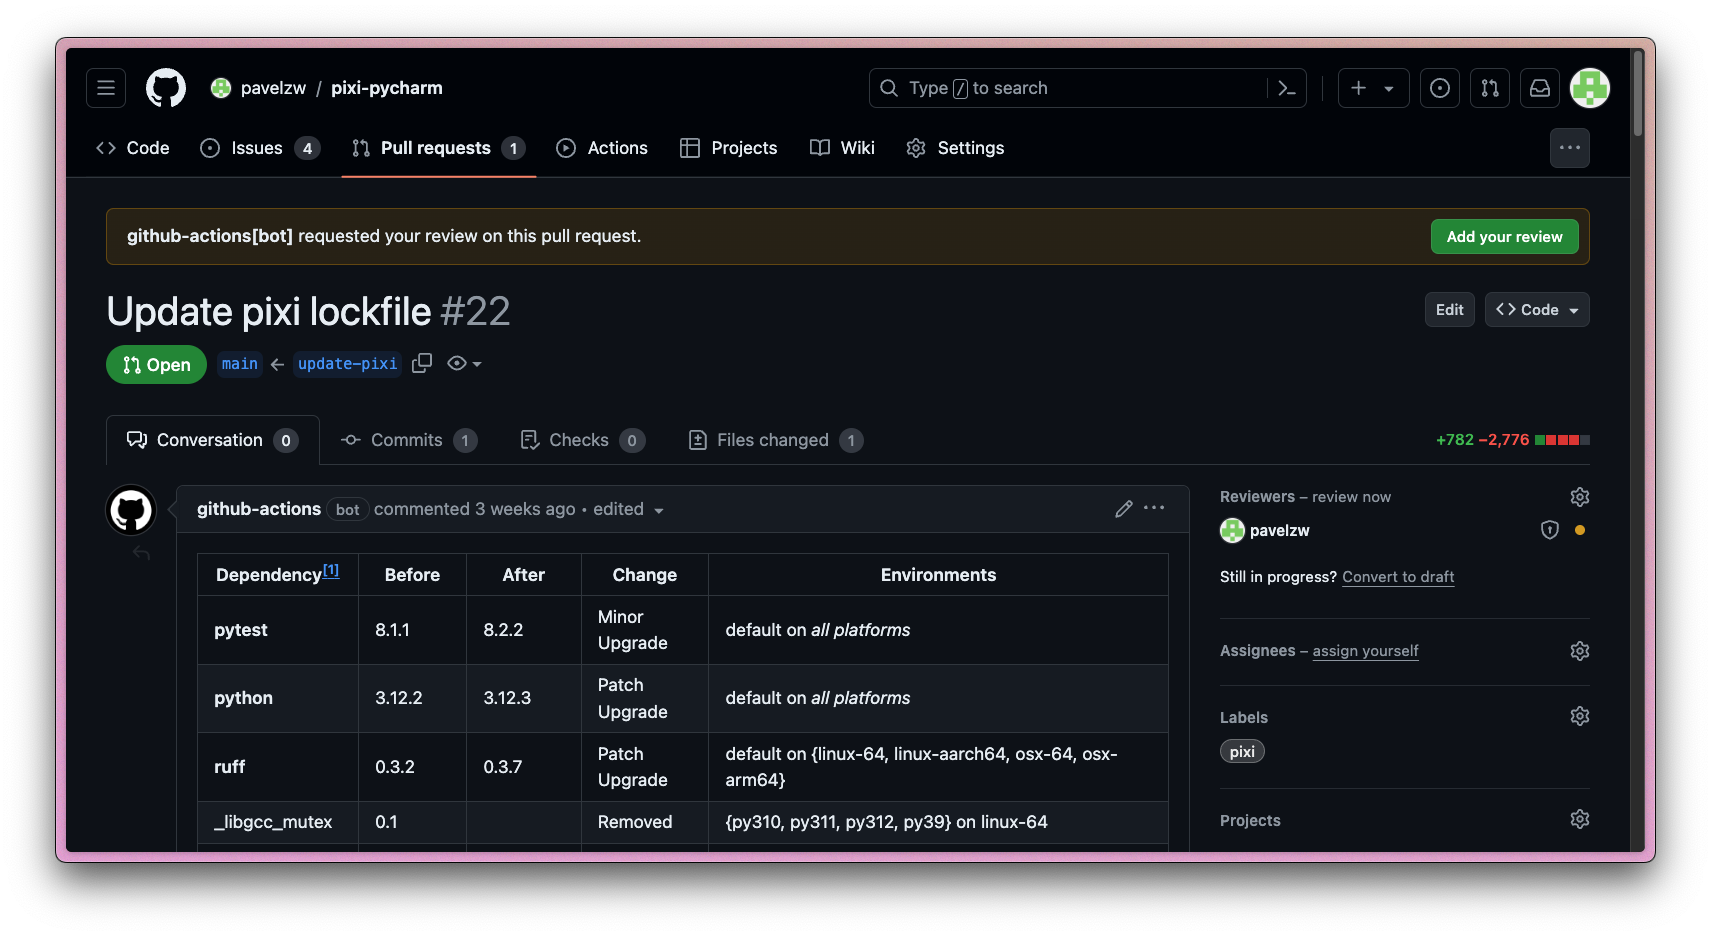Click the Add your review button
This screenshot has height=936, width=1711.
1504,236
